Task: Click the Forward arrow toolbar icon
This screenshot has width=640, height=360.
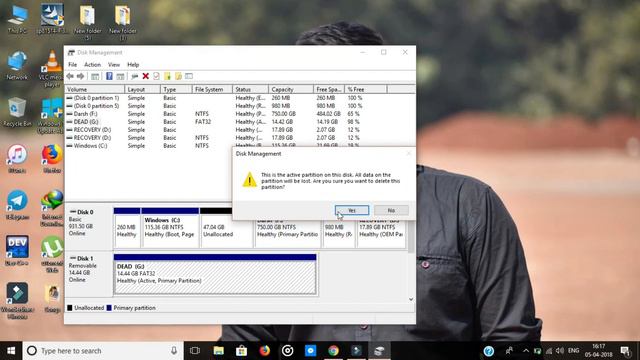Action: (x=80, y=76)
